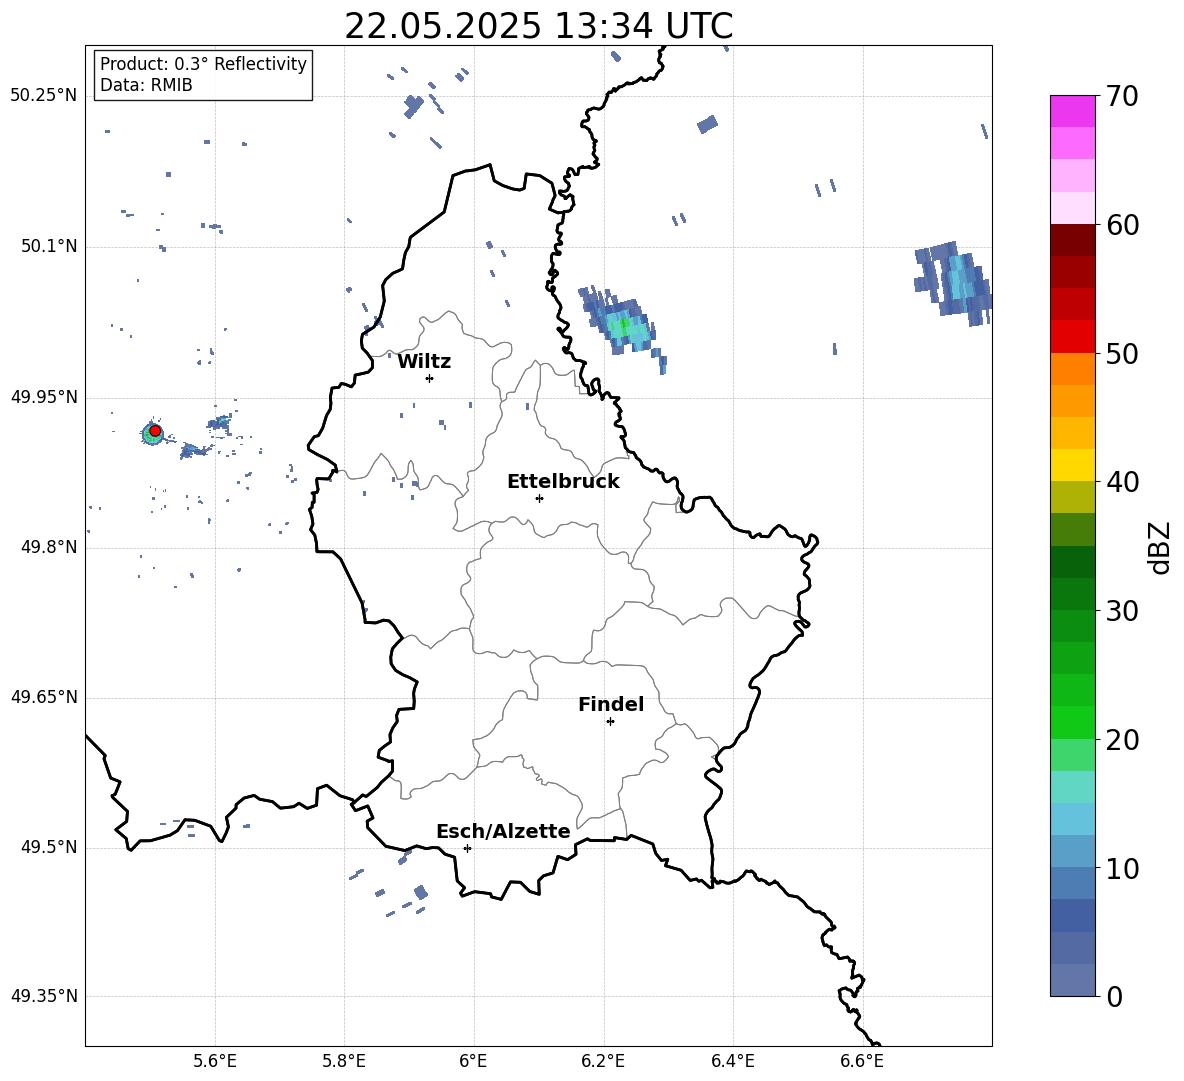
Task: Click the colorbar tick label 50
Action: 1122,353
